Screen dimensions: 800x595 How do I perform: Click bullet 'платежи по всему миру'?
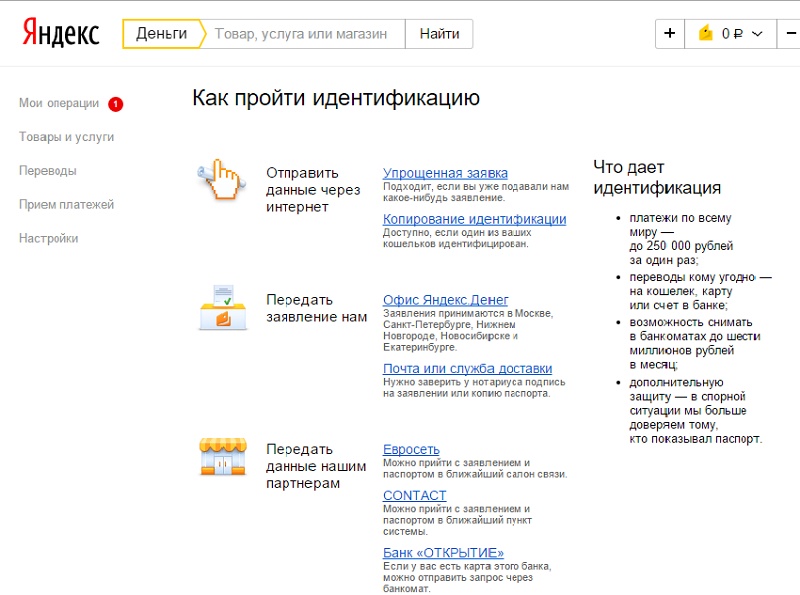pyautogui.click(x=681, y=239)
